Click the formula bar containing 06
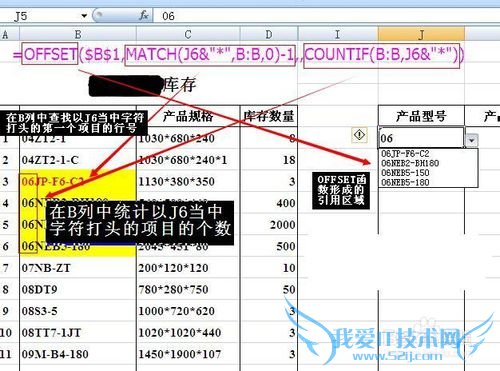Screen dimensions: 500x371 327,16
